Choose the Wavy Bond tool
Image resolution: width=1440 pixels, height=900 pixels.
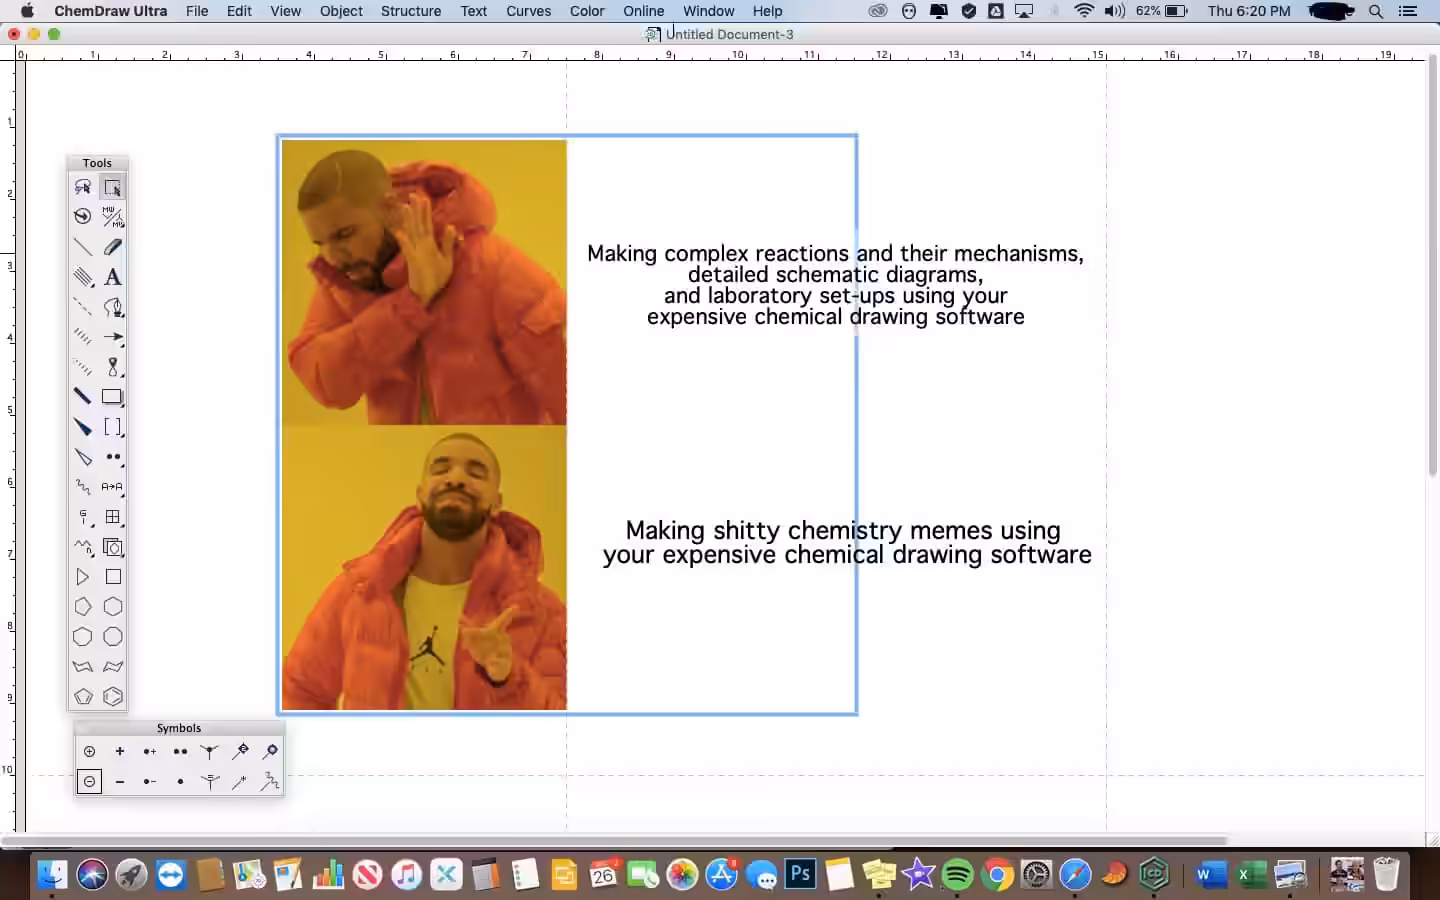tap(83, 487)
